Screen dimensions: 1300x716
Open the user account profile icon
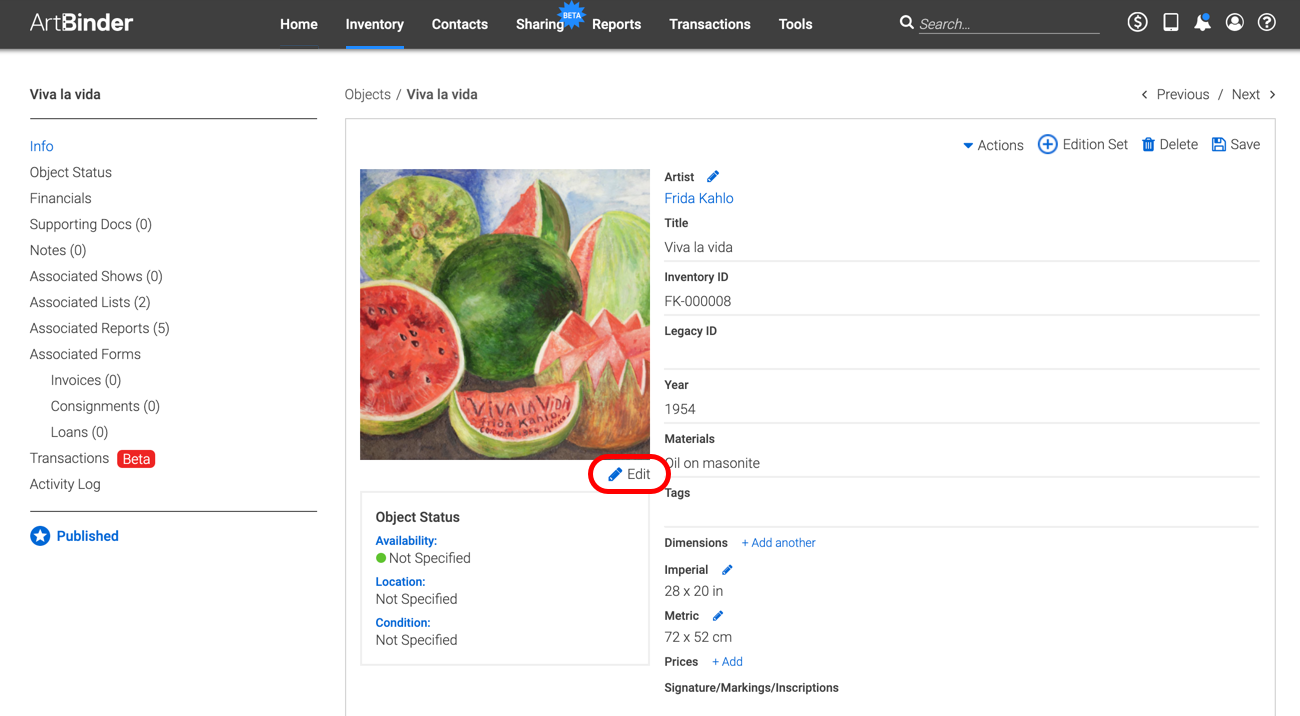pos(1235,23)
